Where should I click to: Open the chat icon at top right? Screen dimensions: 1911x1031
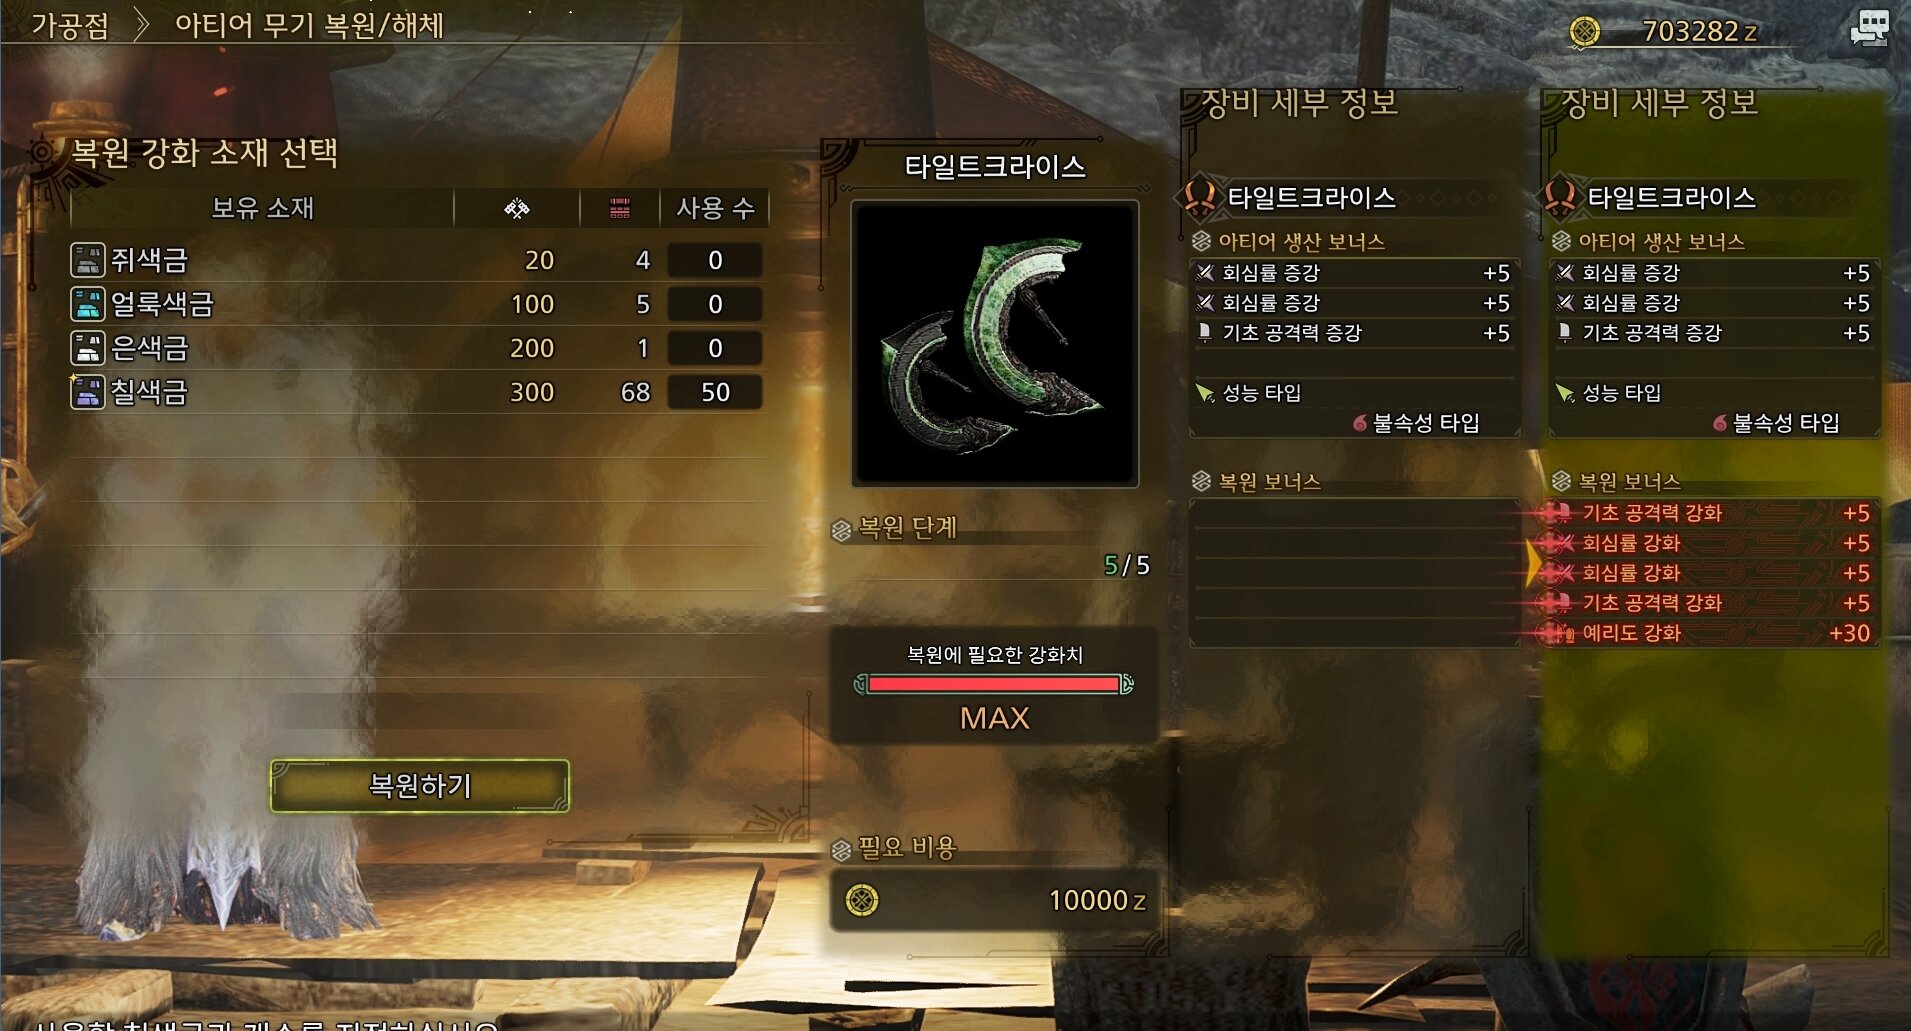[1869, 27]
